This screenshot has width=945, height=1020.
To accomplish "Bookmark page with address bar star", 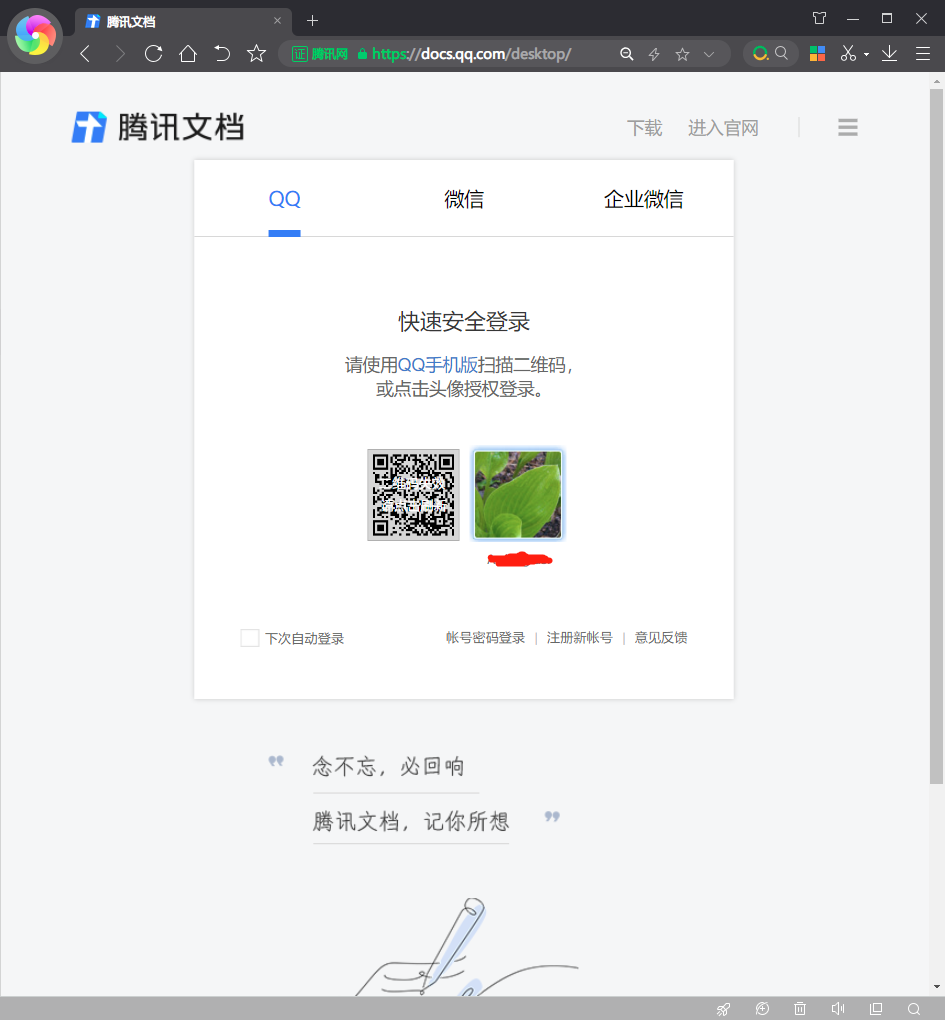I will (x=682, y=55).
